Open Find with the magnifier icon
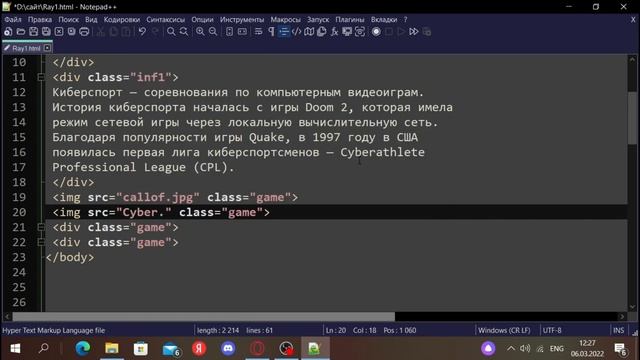 [171, 31]
